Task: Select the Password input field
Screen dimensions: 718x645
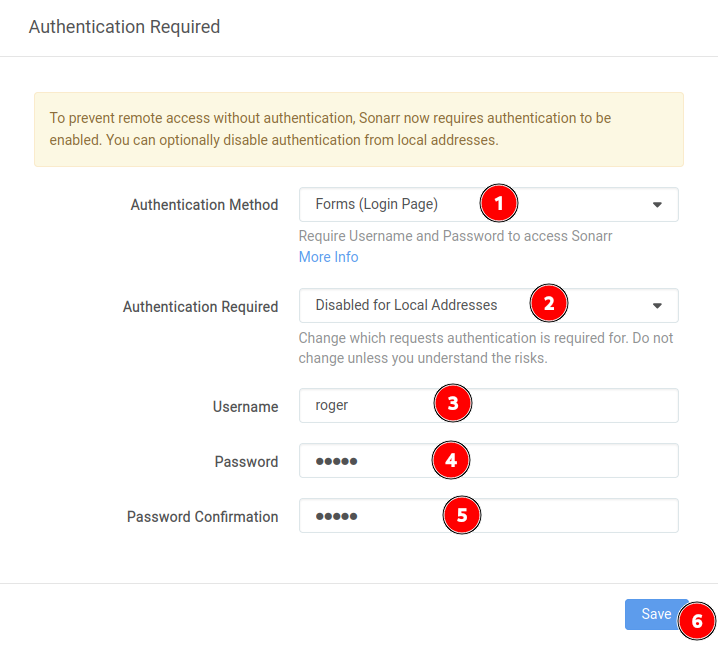Action: tap(489, 461)
